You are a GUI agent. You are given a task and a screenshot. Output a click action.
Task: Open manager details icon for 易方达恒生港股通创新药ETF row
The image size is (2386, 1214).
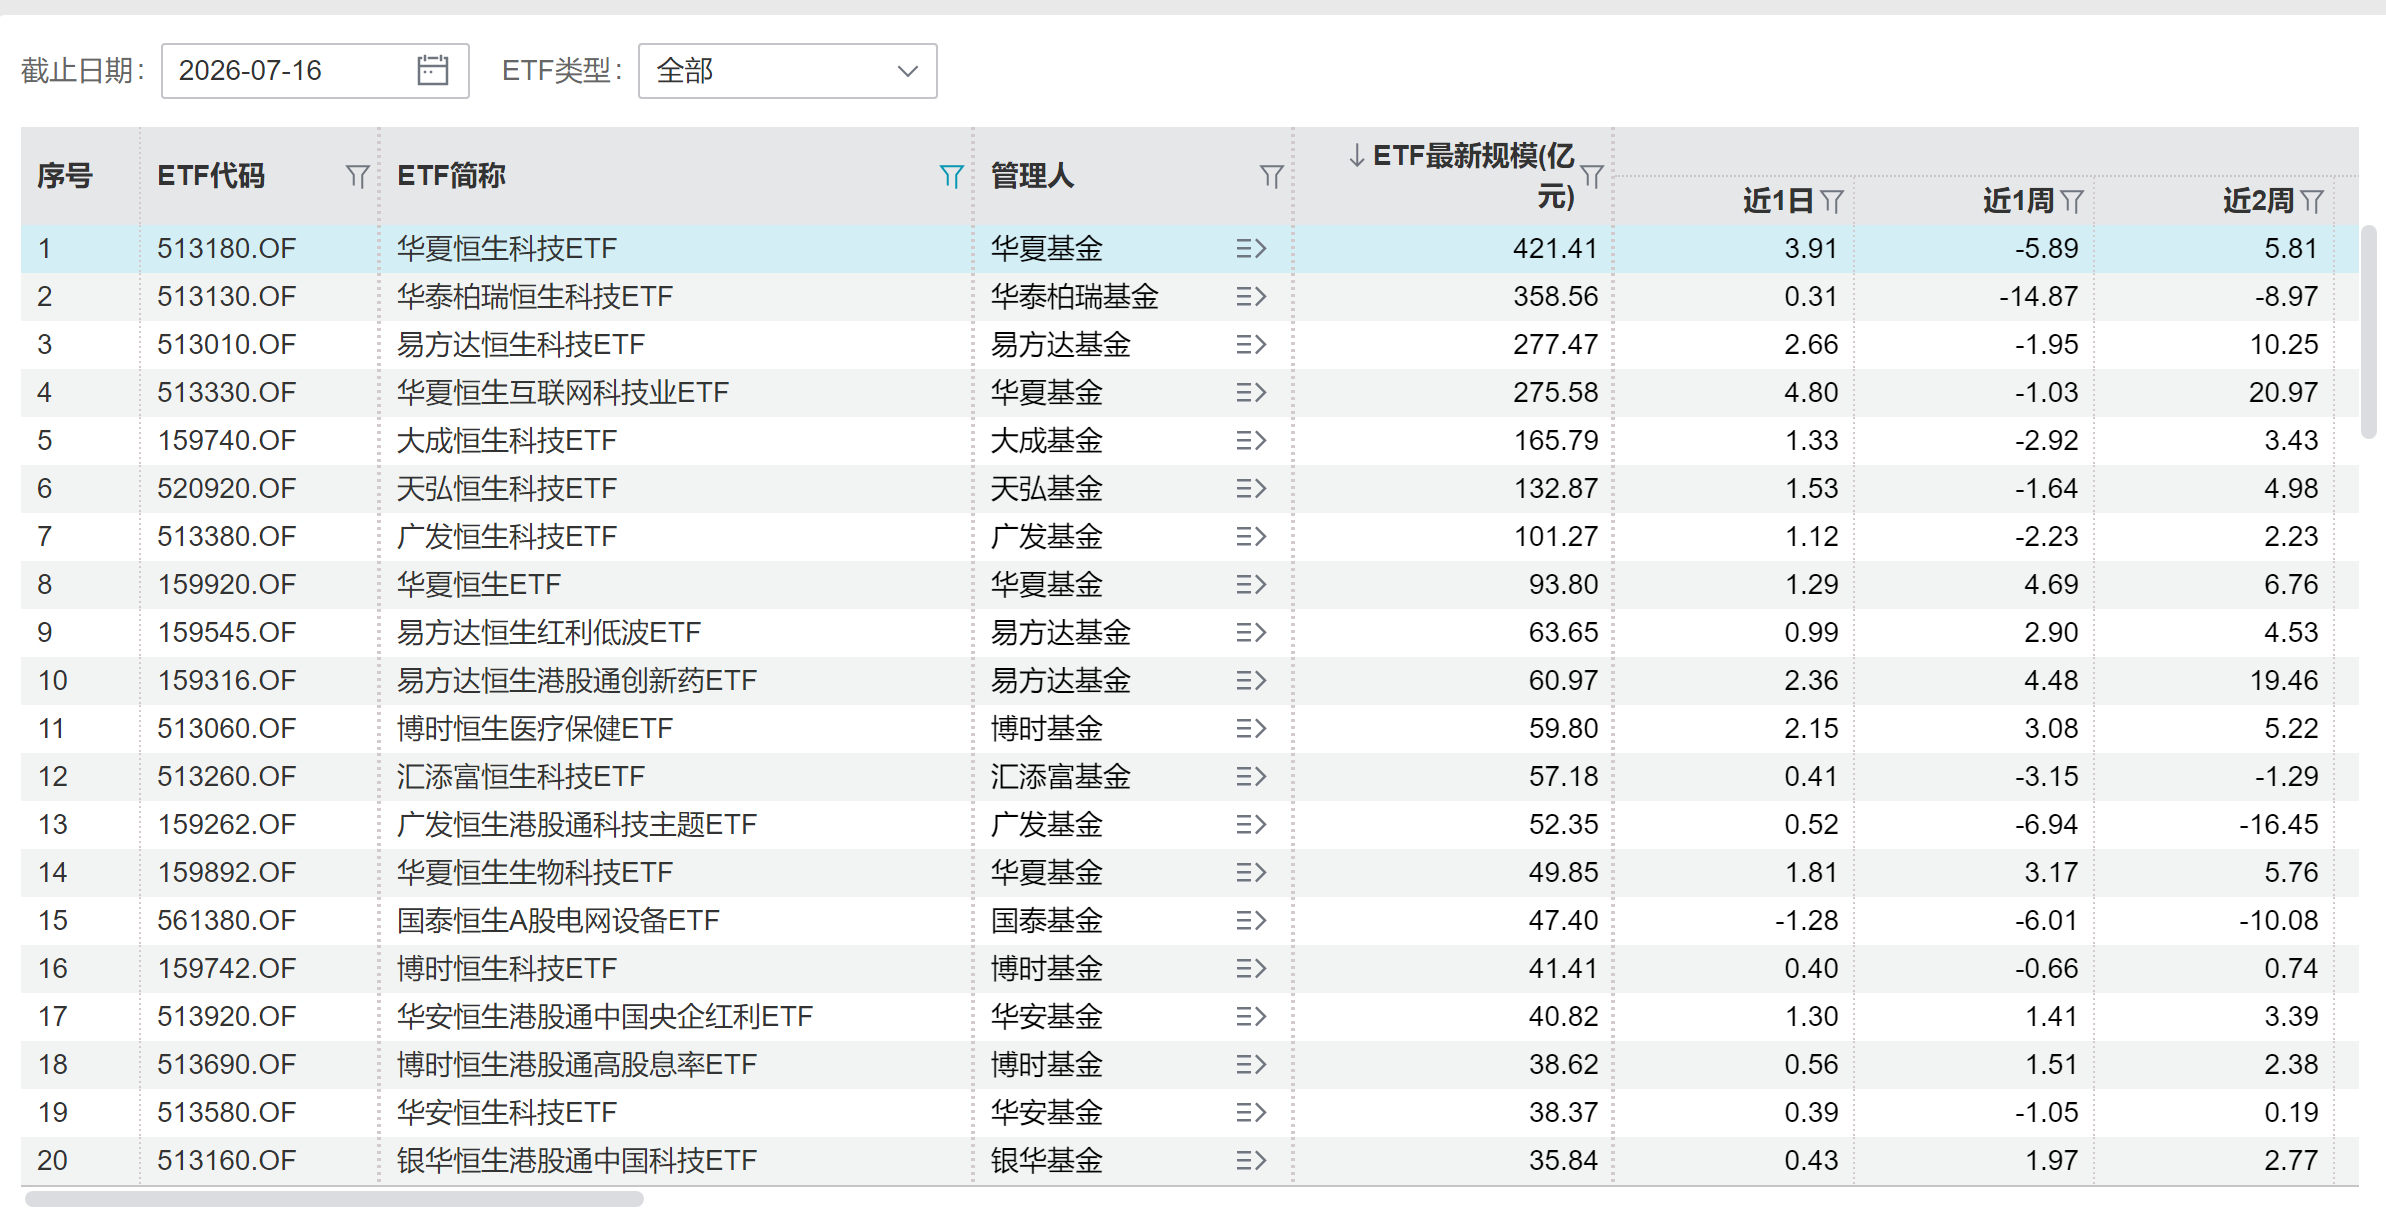click(x=1251, y=680)
